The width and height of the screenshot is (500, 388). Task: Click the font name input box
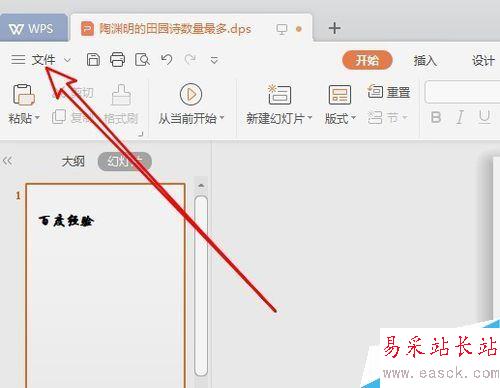click(x=463, y=91)
